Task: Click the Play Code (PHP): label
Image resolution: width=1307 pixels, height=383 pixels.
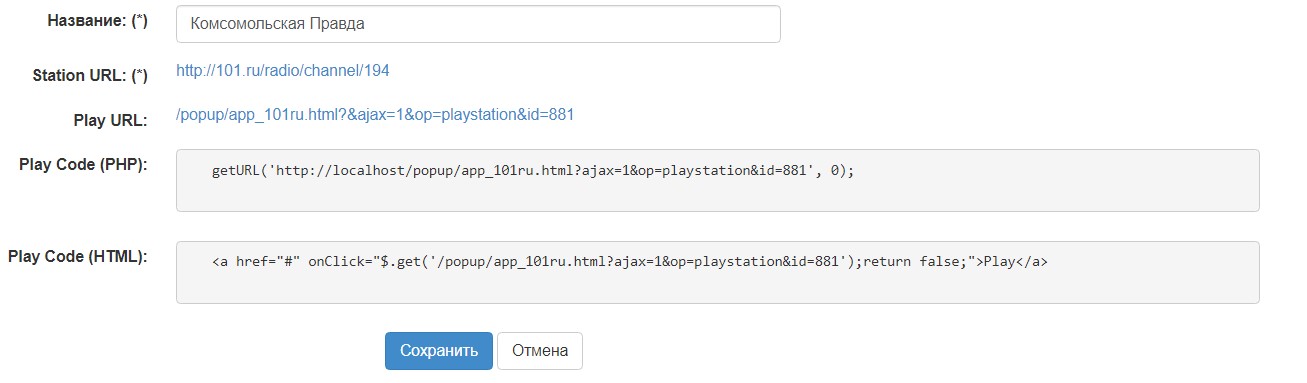Action: click(84, 165)
